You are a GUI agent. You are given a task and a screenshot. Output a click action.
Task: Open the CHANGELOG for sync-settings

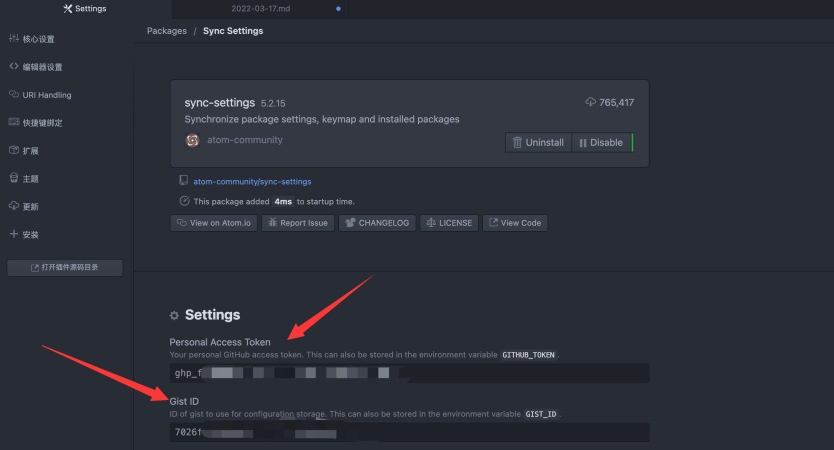click(x=377, y=223)
